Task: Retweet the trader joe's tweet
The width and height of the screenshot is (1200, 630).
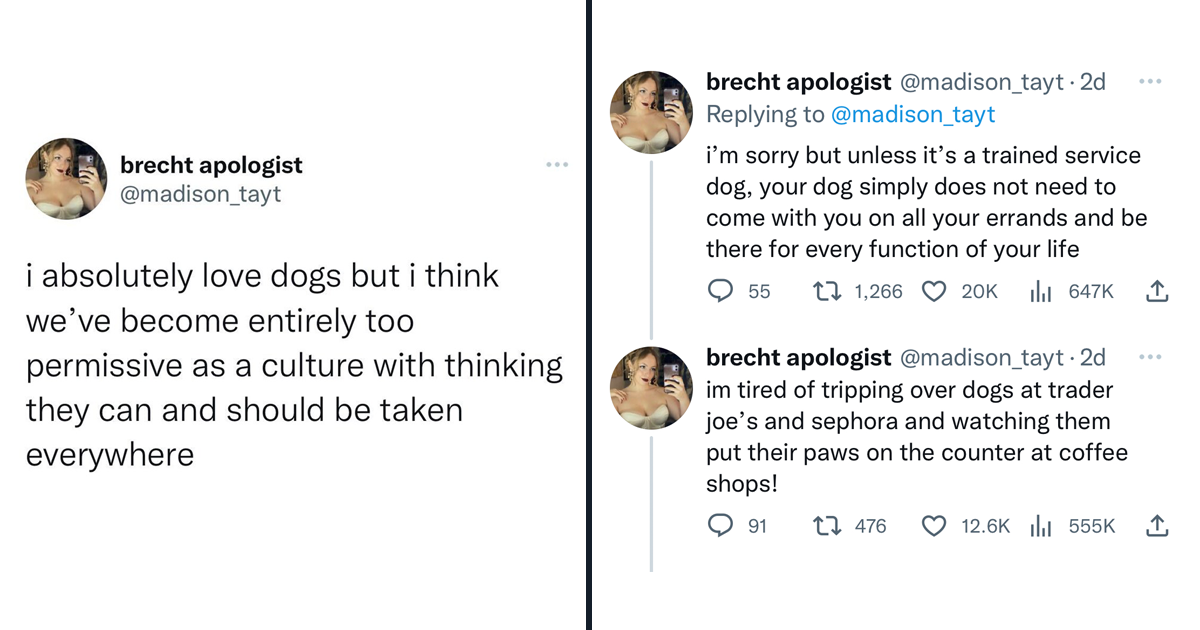Action: tap(827, 525)
